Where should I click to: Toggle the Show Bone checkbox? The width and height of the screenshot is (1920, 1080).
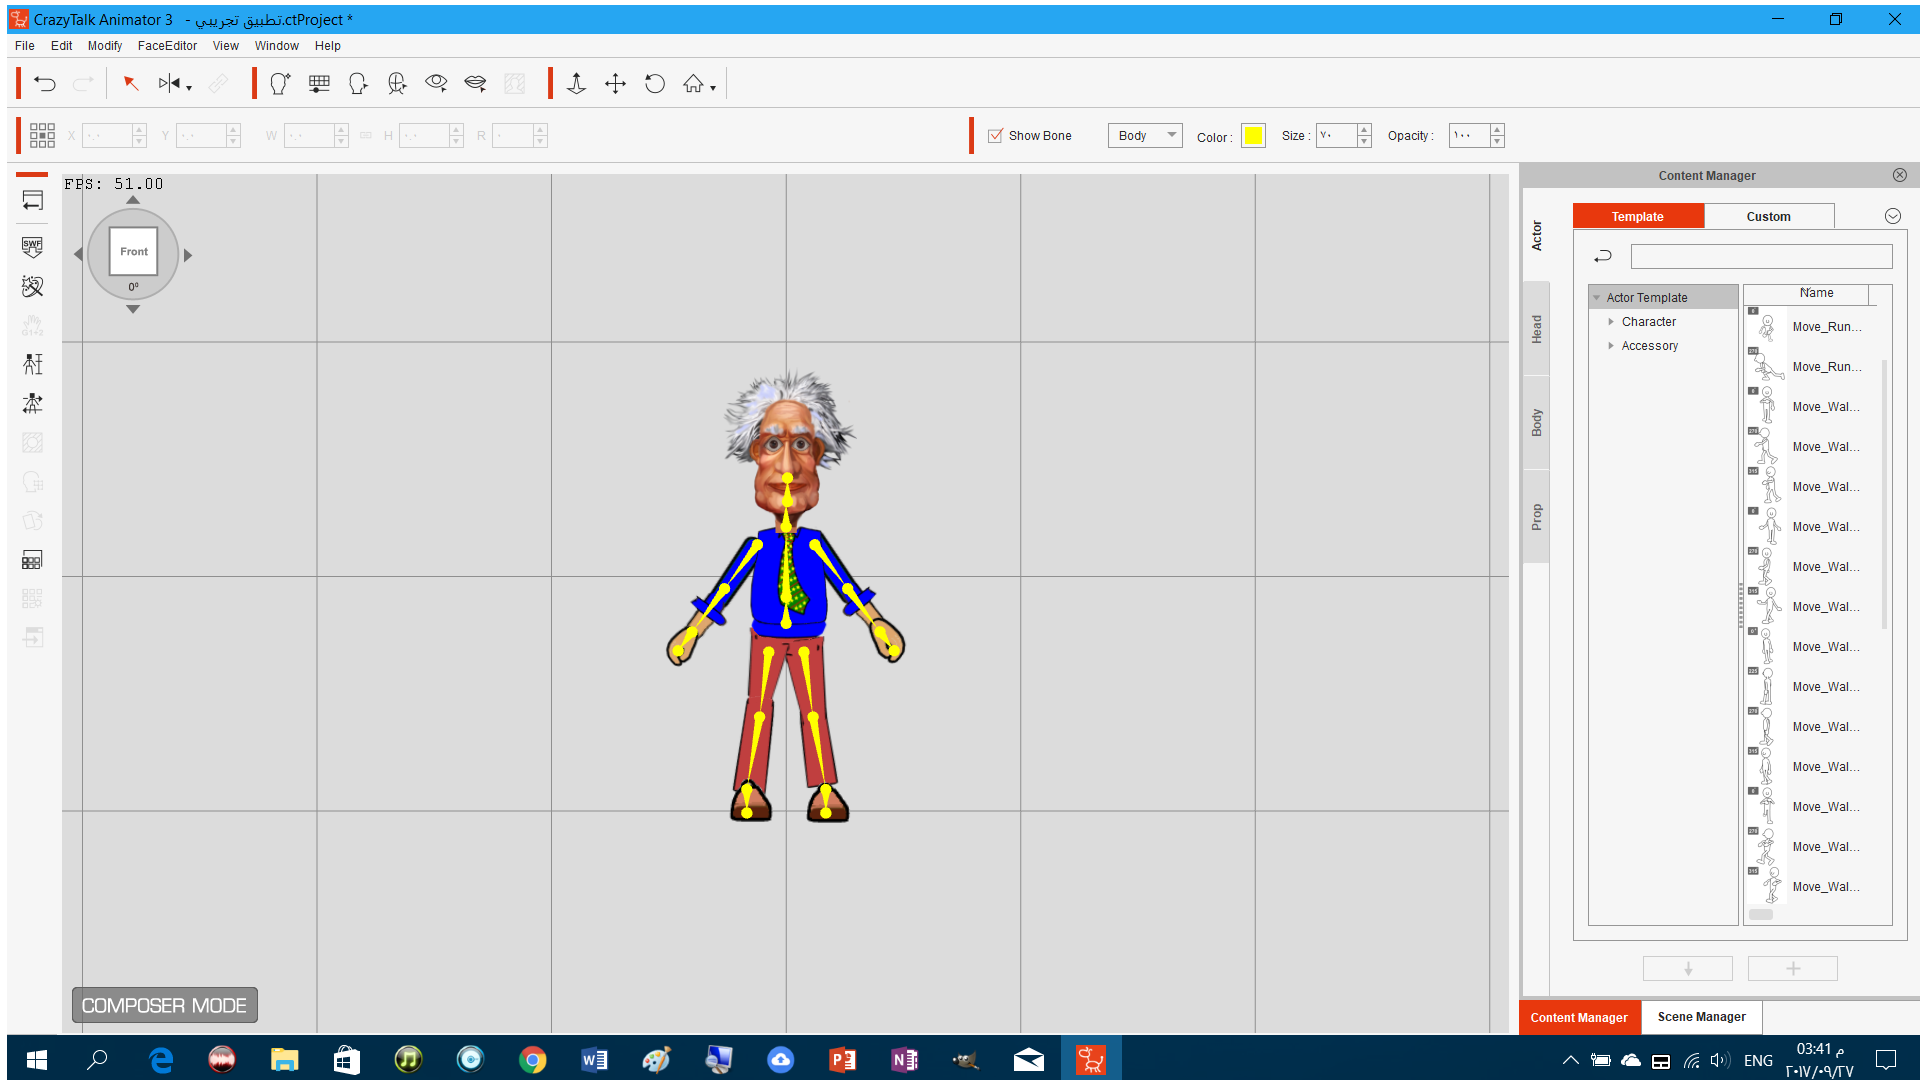(995, 136)
